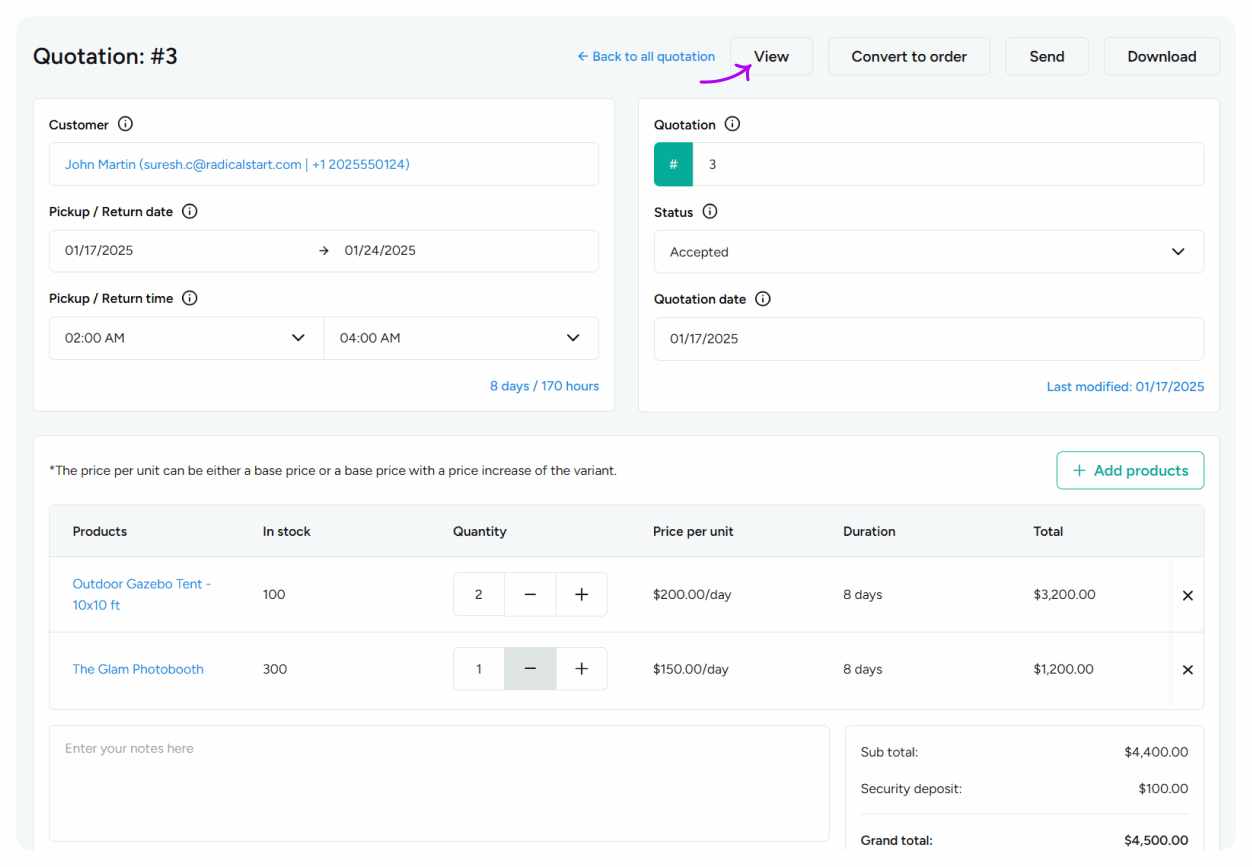This screenshot has width=1252, height=867.
Task: Click Add products button
Action: click(x=1130, y=470)
